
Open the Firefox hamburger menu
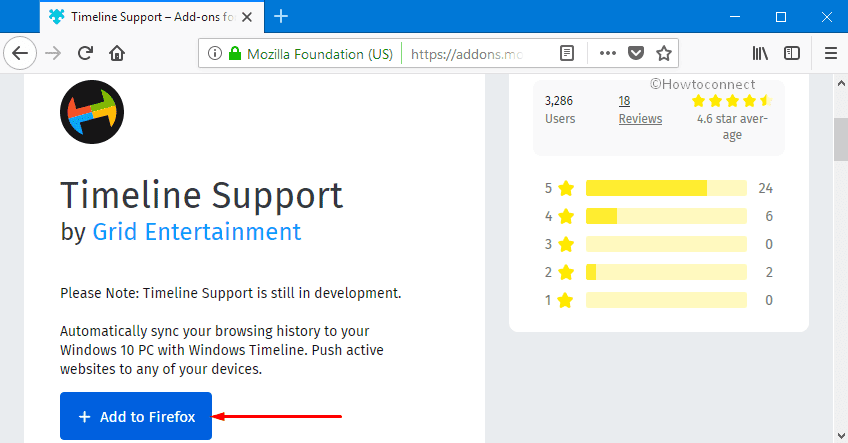pos(831,53)
